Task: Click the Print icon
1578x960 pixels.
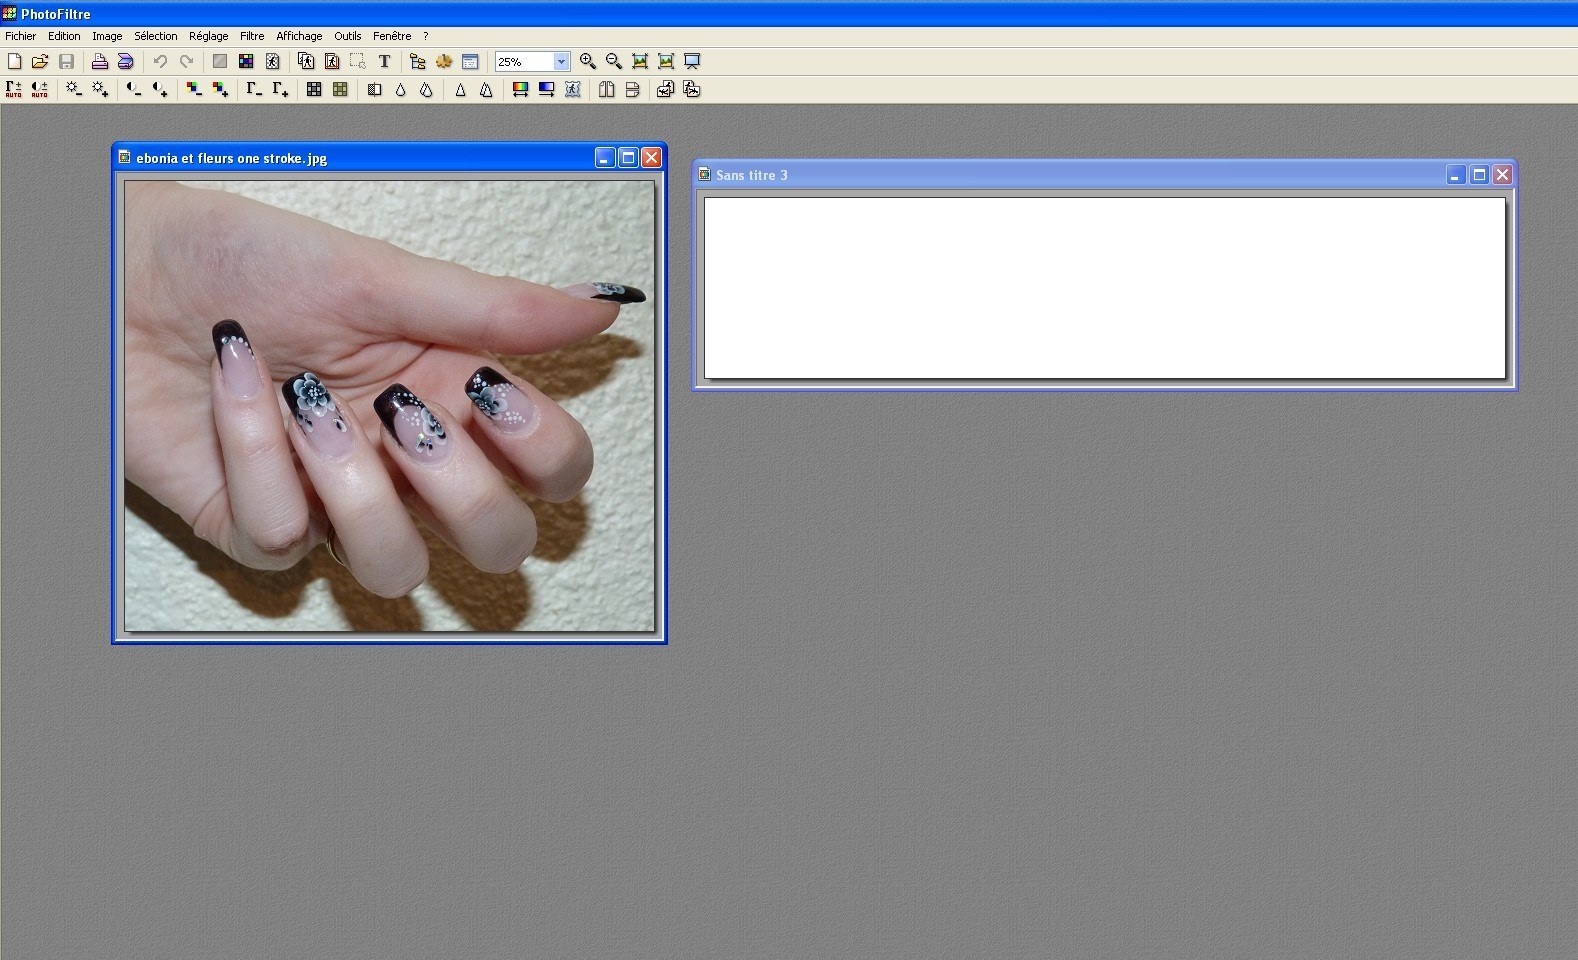Action: point(99,62)
